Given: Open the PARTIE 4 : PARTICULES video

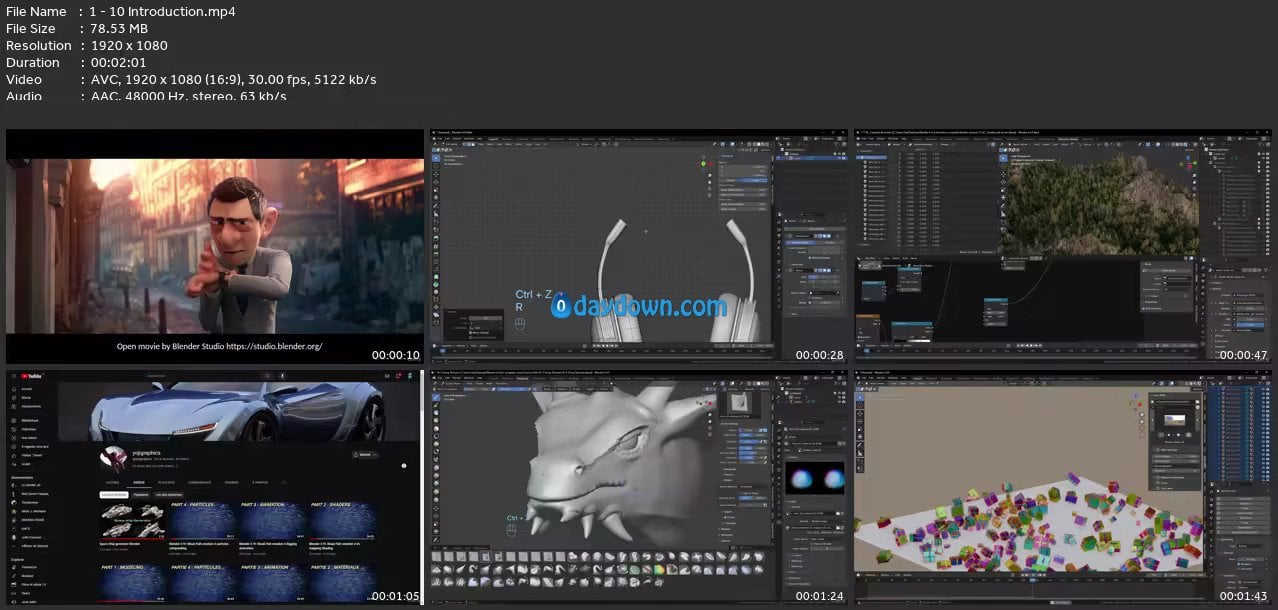Looking at the screenshot, I should (x=202, y=583).
